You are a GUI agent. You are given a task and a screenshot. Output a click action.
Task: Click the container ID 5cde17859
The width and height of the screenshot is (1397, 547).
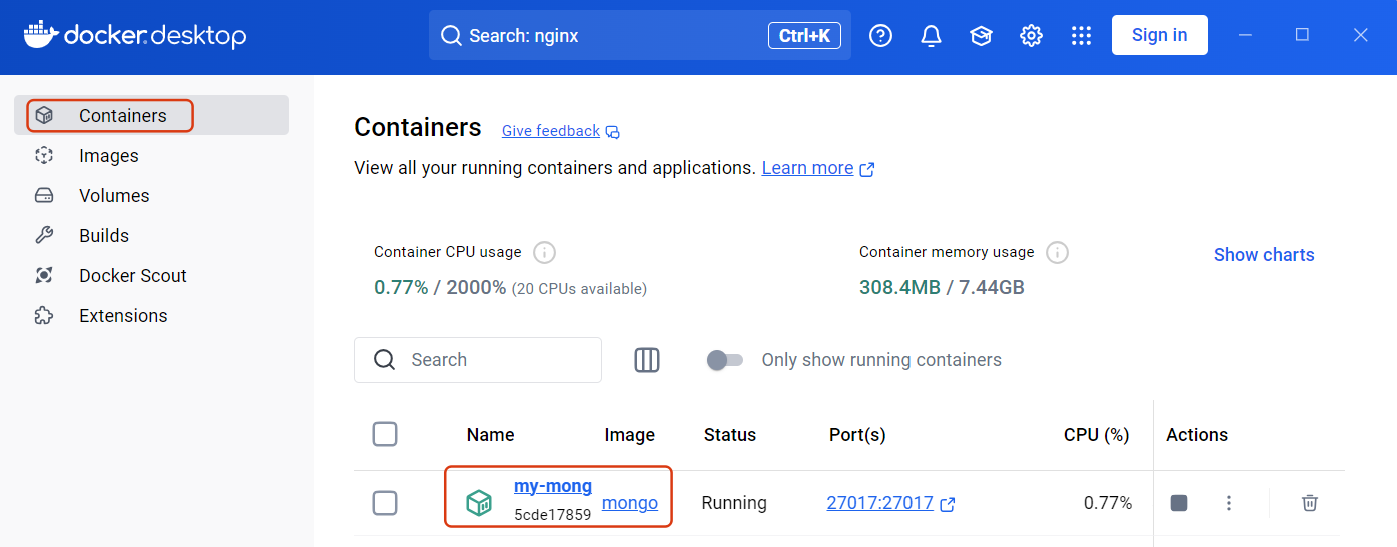(553, 515)
